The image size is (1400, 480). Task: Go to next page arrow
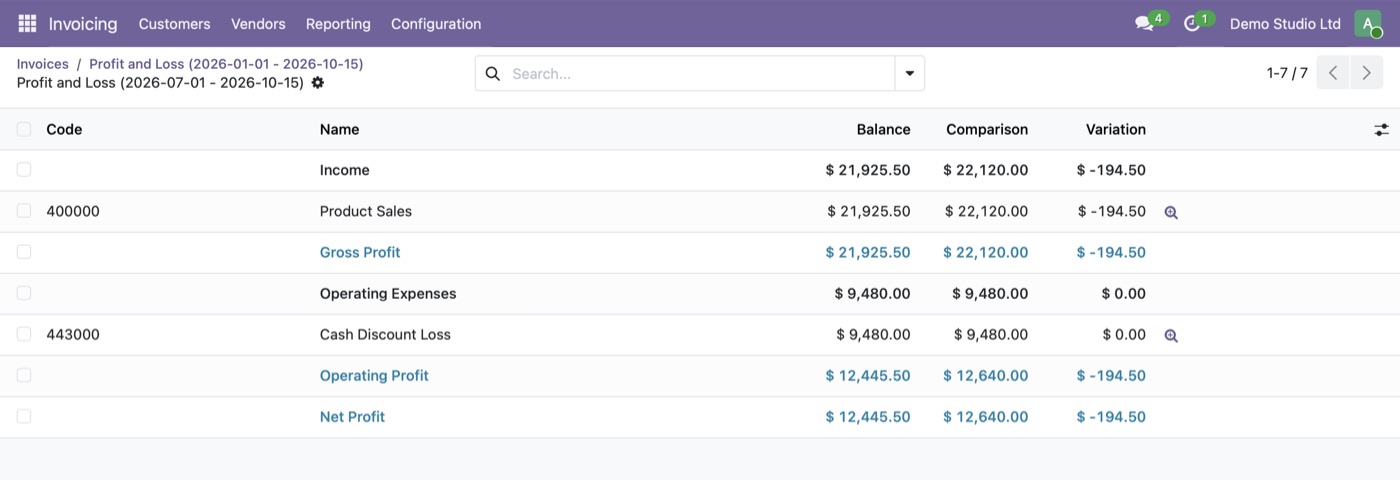(1367, 73)
